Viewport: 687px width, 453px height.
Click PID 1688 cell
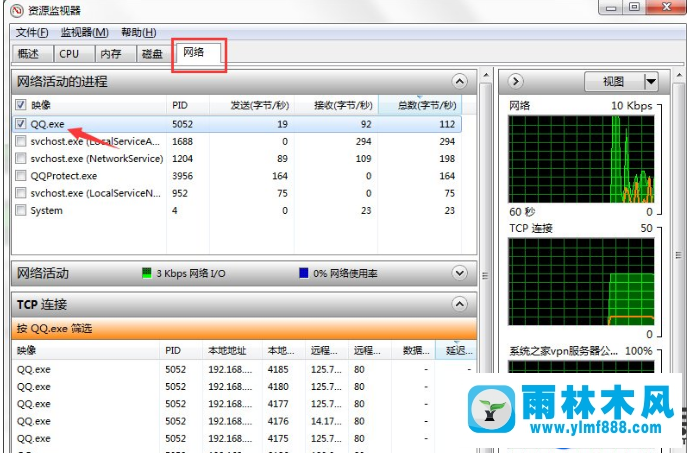(182, 141)
